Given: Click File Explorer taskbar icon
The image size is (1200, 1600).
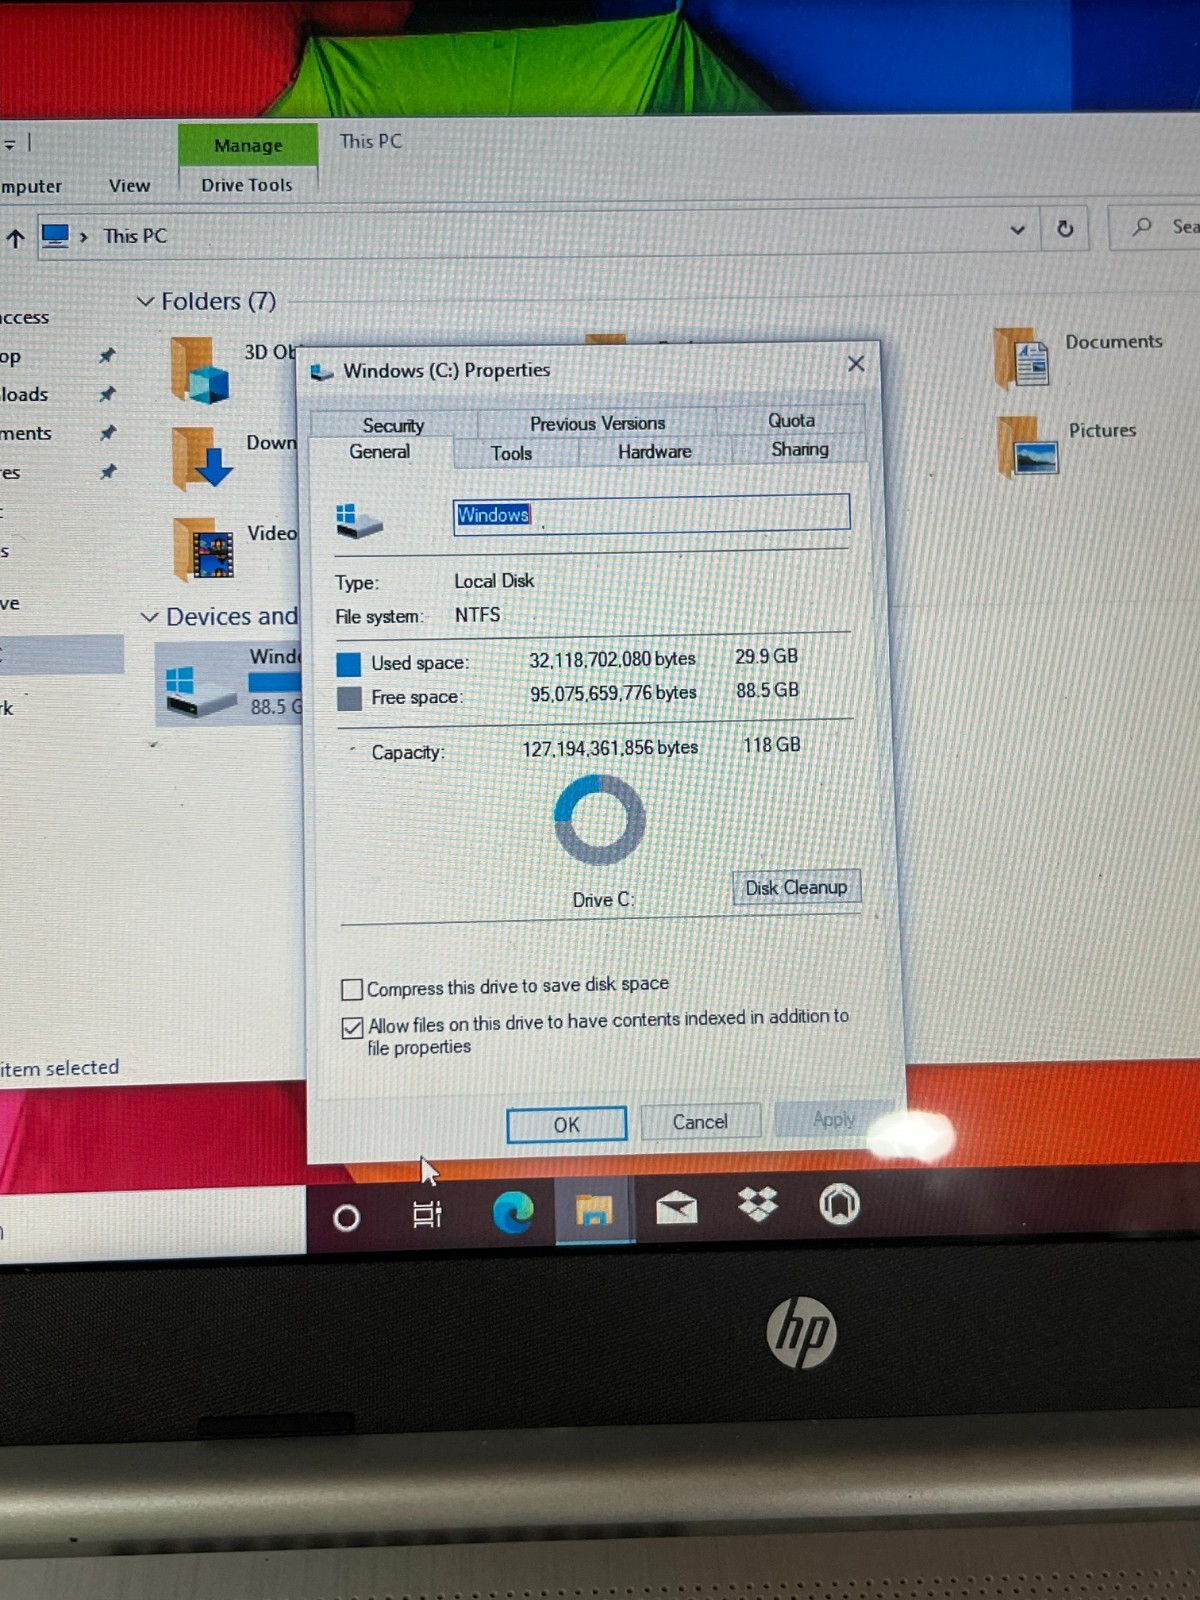Looking at the screenshot, I should tap(594, 1210).
